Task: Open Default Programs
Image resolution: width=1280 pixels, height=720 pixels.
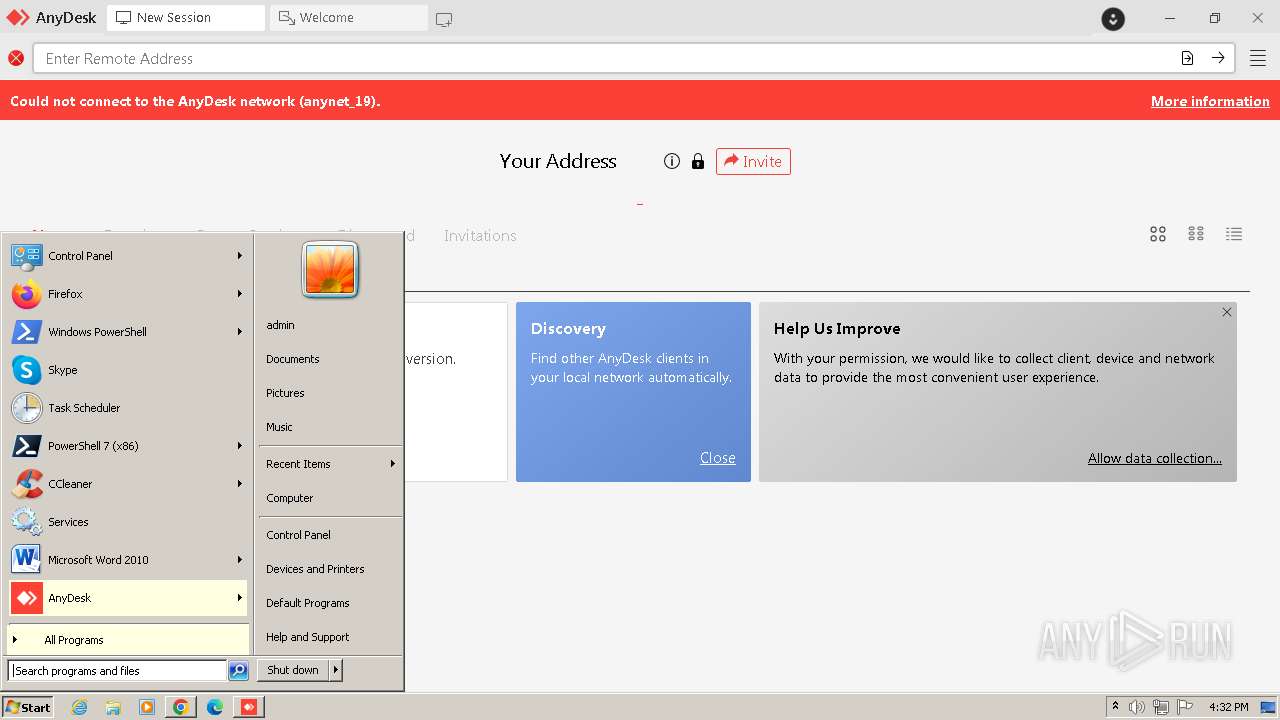Action: pos(330,603)
